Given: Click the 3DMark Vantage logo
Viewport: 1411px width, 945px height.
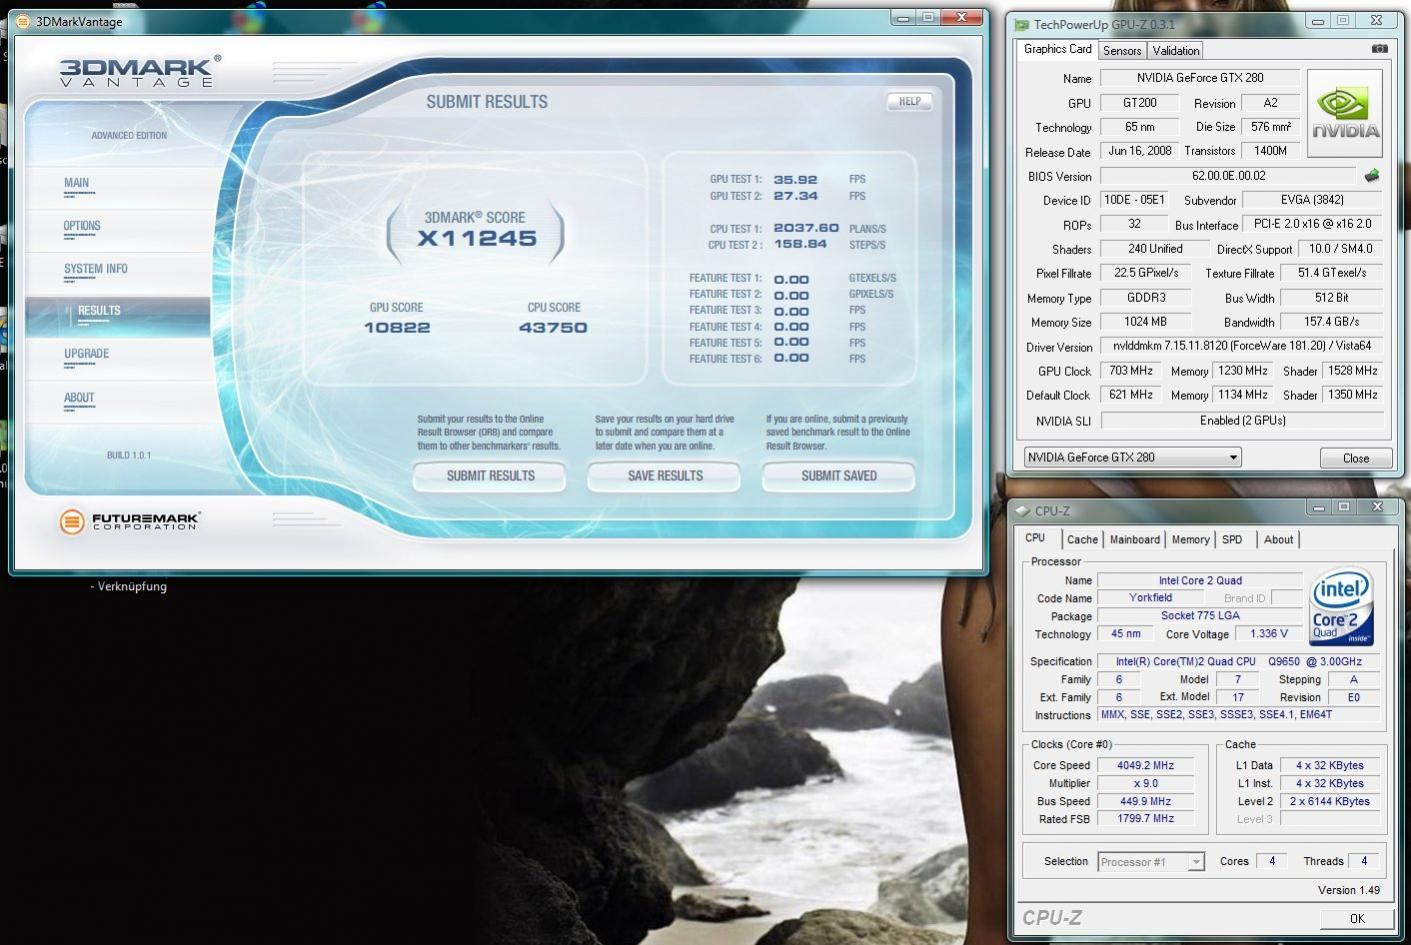Looking at the screenshot, I should click(x=138, y=71).
